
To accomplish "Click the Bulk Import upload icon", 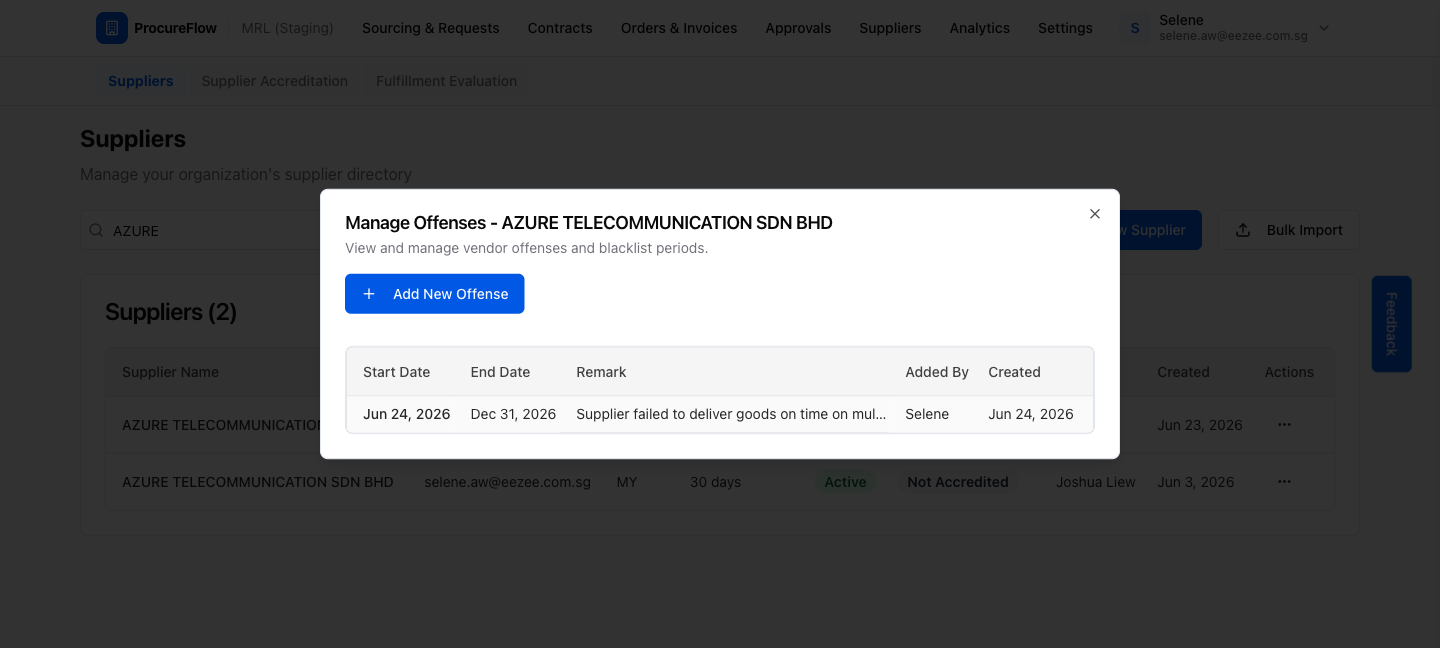I will tap(1243, 230).
